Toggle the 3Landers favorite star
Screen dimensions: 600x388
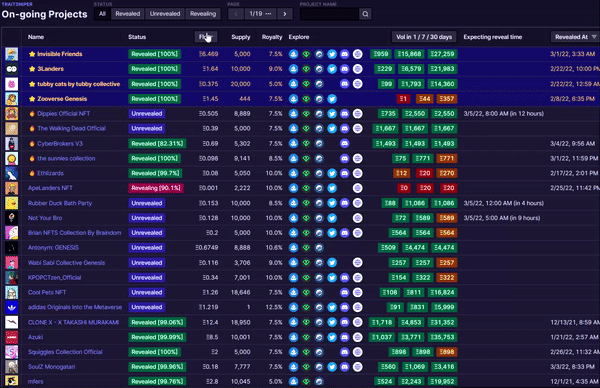click(32, 69)
